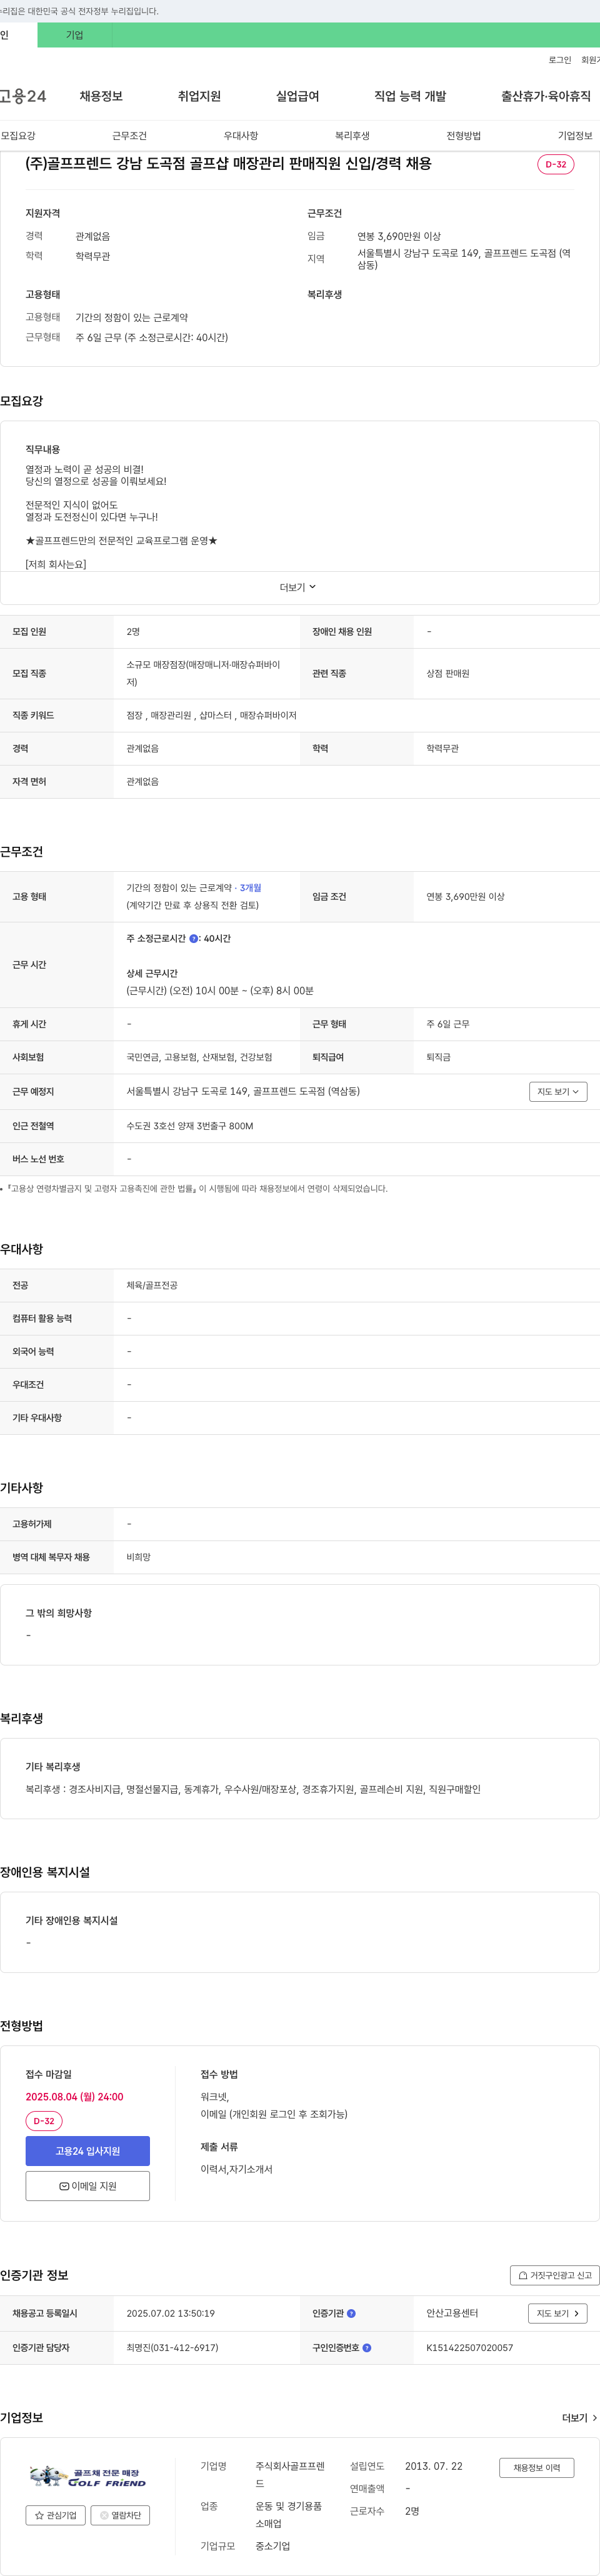This screenshot has width=600, height=2576.
Task: Open the 채용정보 menu
Action: coord(101,96)
